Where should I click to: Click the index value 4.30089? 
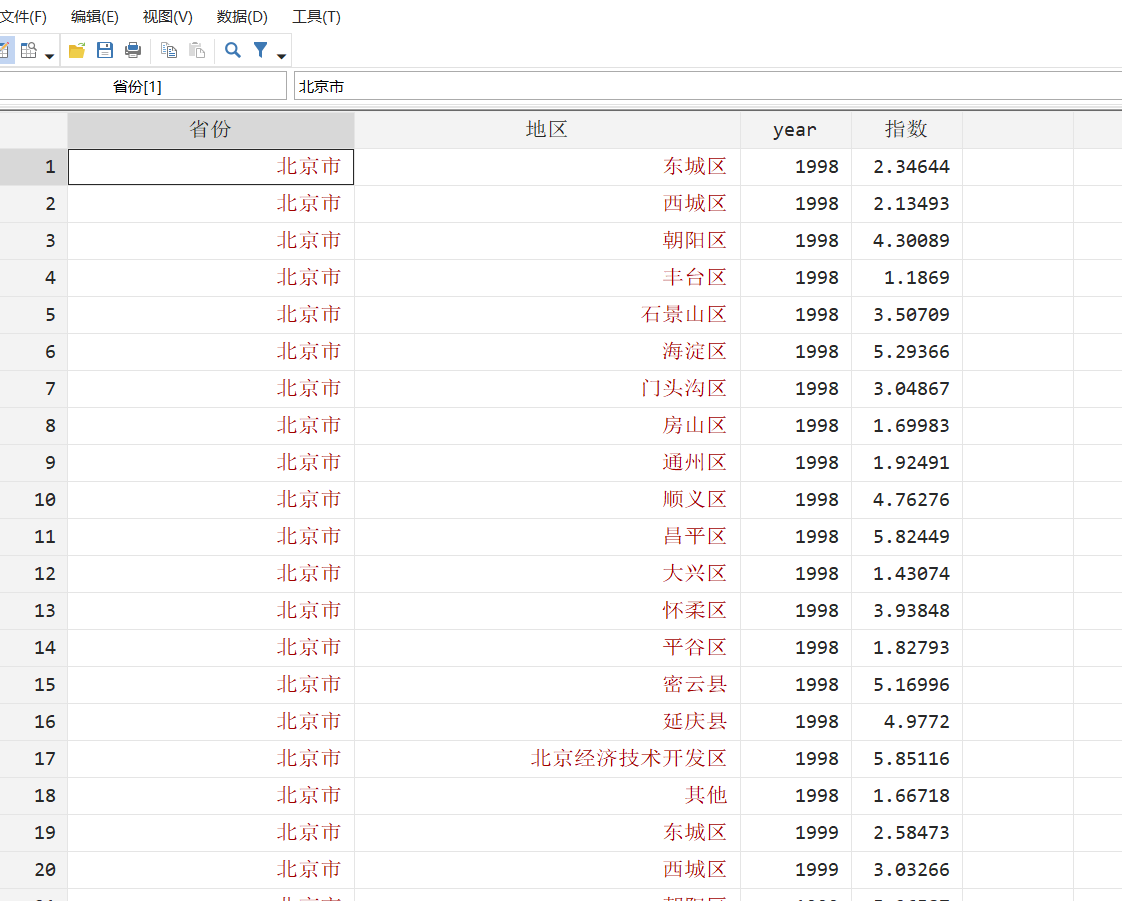click(907, 240)
